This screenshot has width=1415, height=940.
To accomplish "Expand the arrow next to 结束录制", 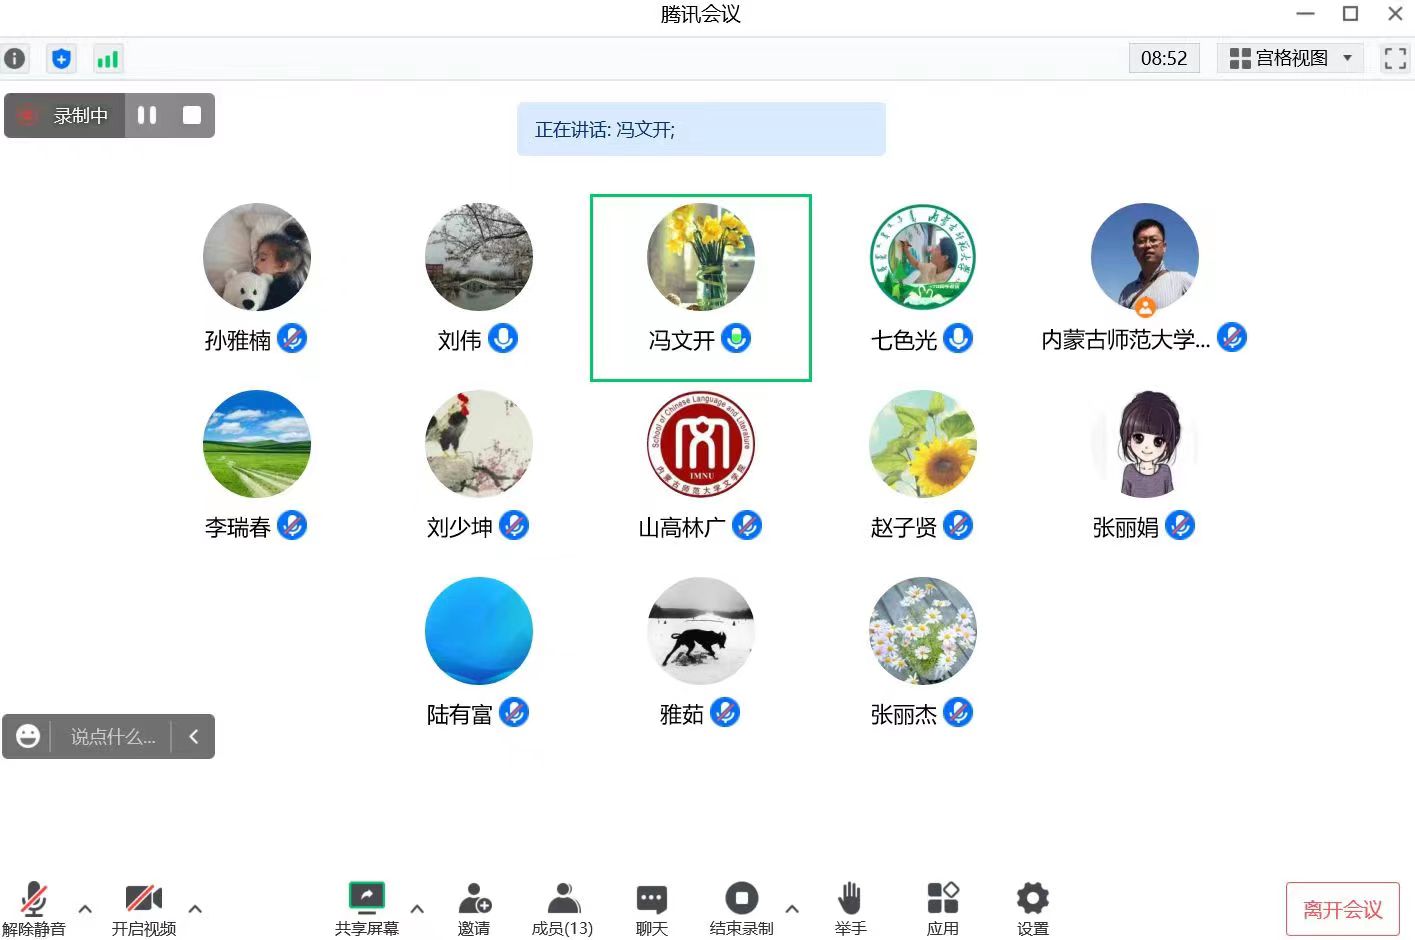I will (x=792, y=909).
